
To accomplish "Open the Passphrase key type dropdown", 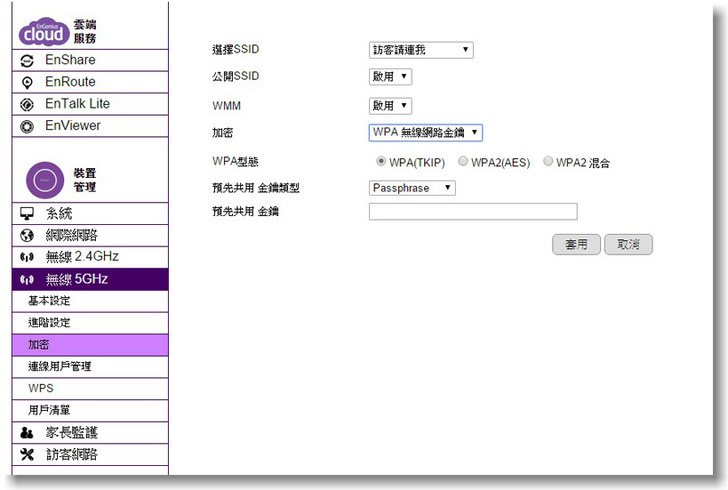I will 412,187.
